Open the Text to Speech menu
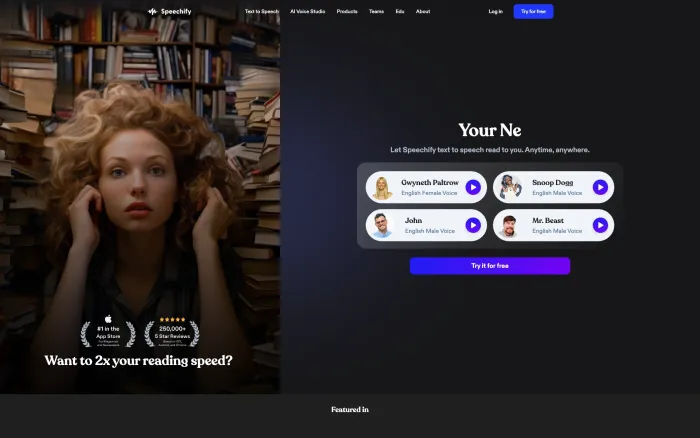Image resolution: width=700 pixels, height=438 pixels. click(262, 12)
